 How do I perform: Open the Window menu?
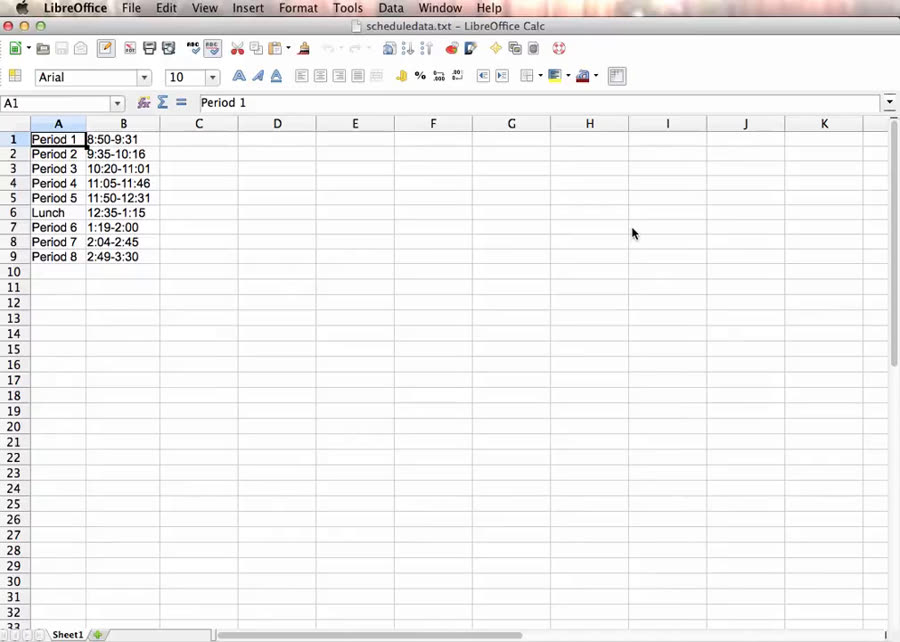click(x=440, y=8)
